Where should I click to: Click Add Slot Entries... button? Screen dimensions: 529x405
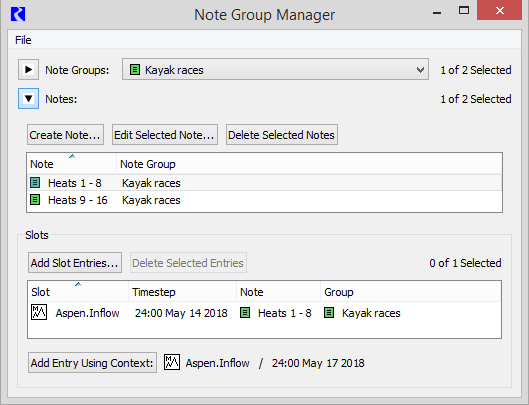(x=75, y=263)
